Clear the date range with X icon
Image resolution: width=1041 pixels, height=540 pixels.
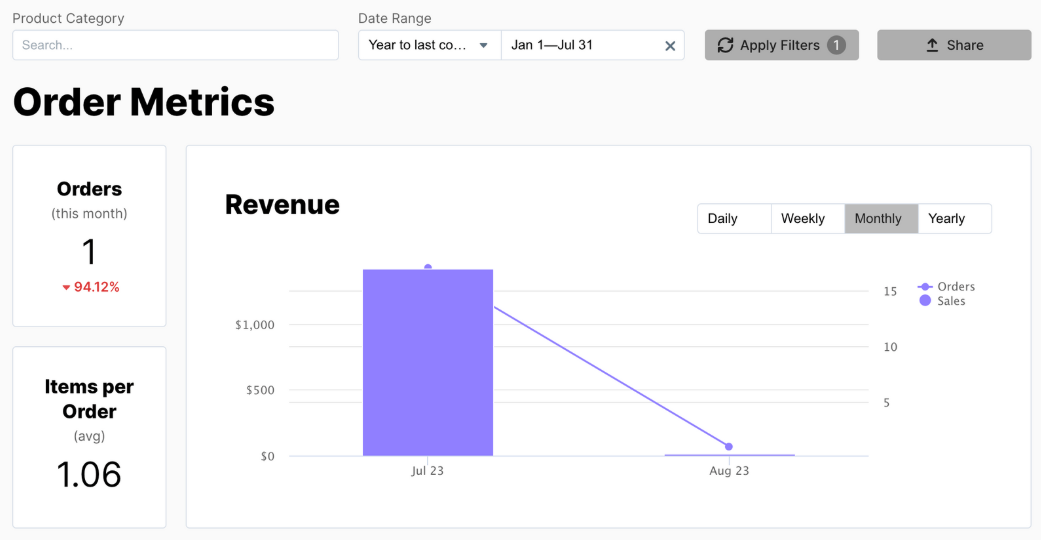coord(670,45)
